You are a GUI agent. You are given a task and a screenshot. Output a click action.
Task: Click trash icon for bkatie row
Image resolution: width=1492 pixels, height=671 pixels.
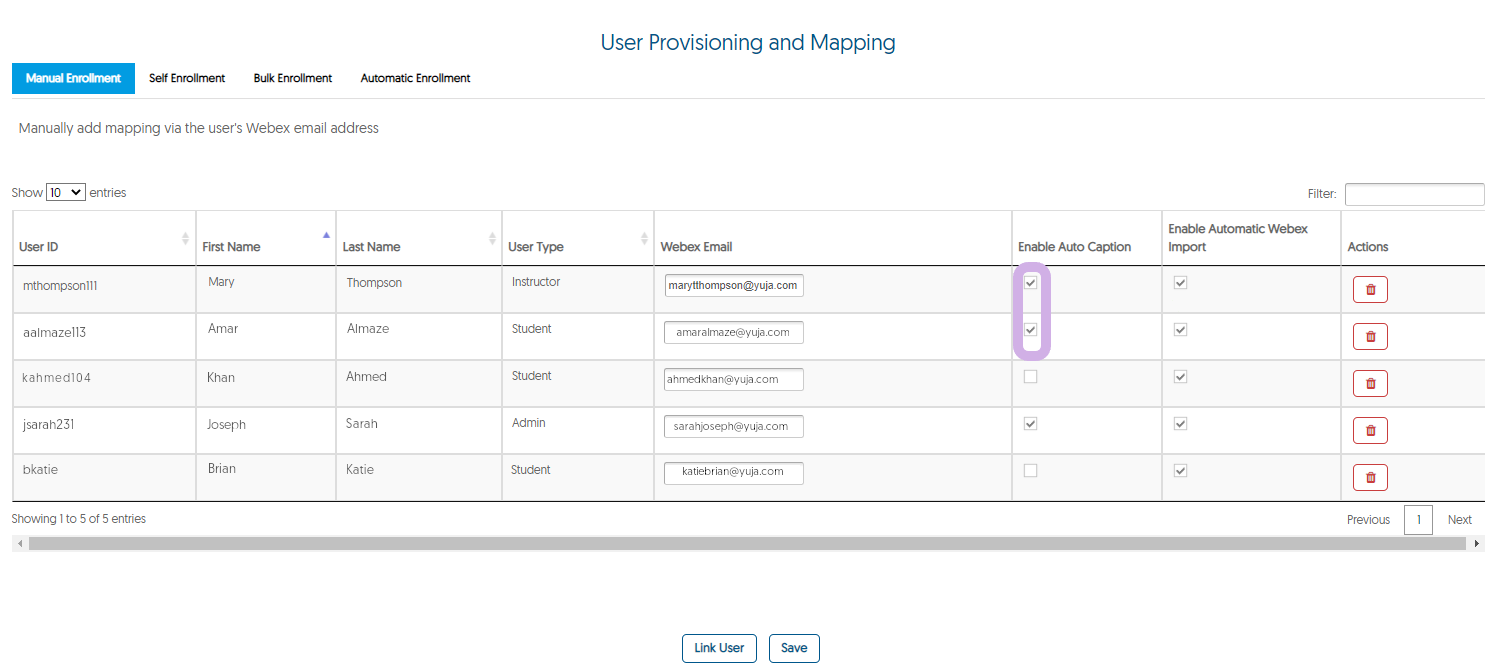(x=1369, y=478)
